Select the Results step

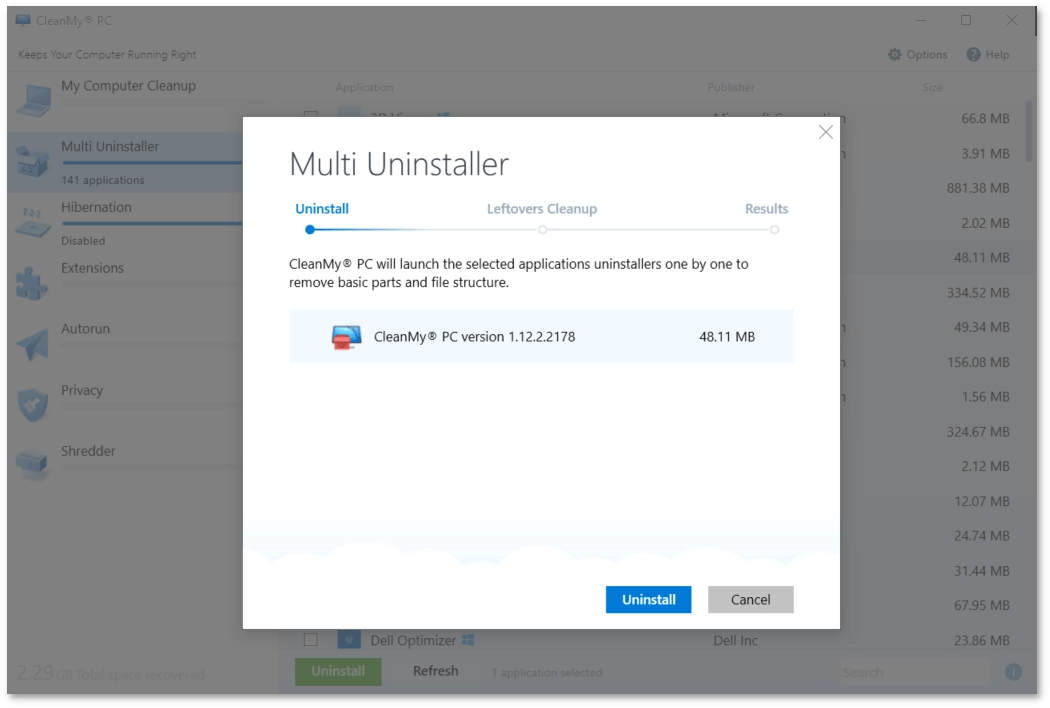tap(766, 209)
